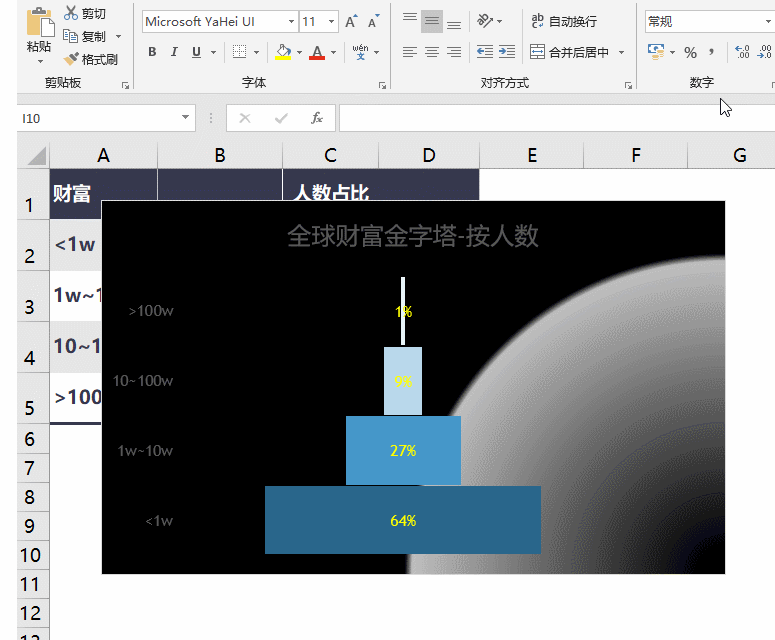Apply red font color
The width and height of the screenshot is (775, 640).
pos(317,52)
